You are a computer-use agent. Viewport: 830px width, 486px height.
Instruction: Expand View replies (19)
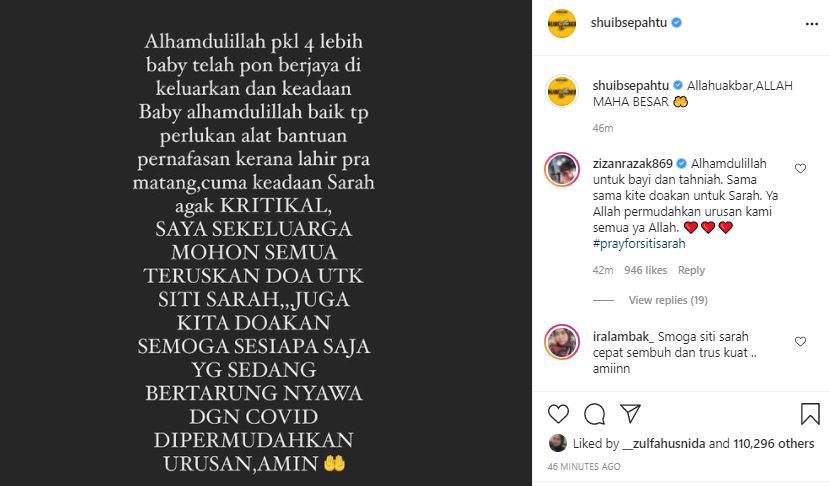[x=668, y=300]
